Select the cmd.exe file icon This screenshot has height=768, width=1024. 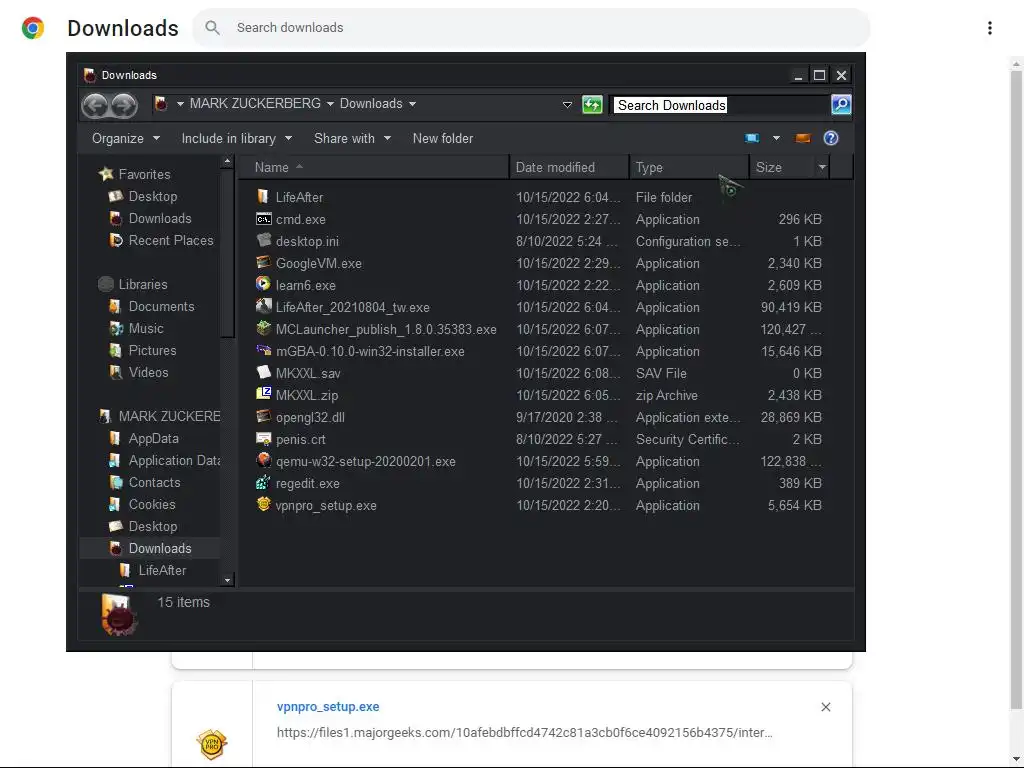point(263,219)
